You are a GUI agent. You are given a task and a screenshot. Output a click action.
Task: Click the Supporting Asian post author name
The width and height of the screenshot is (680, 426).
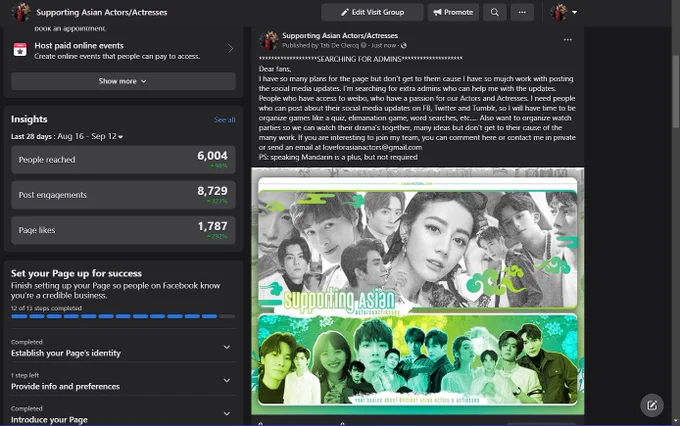[x=340, y=36]
